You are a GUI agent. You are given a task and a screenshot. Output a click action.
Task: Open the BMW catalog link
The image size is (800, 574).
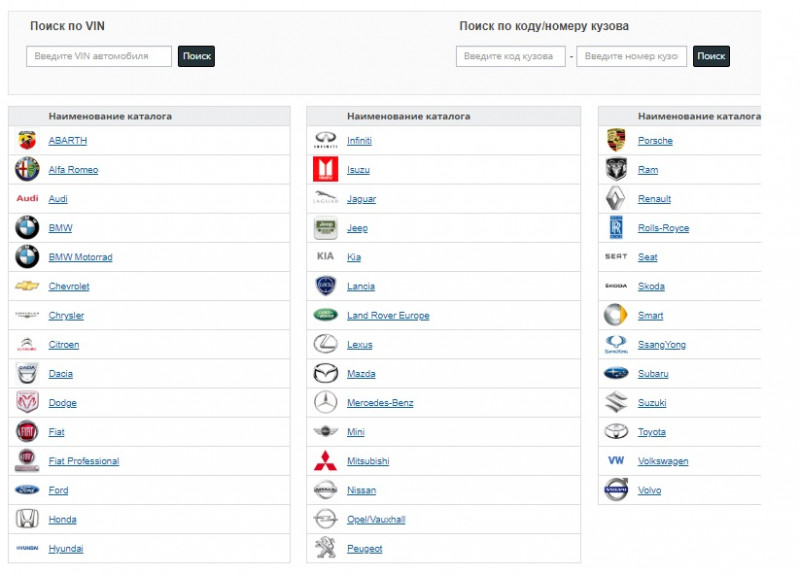click(60, 228)
